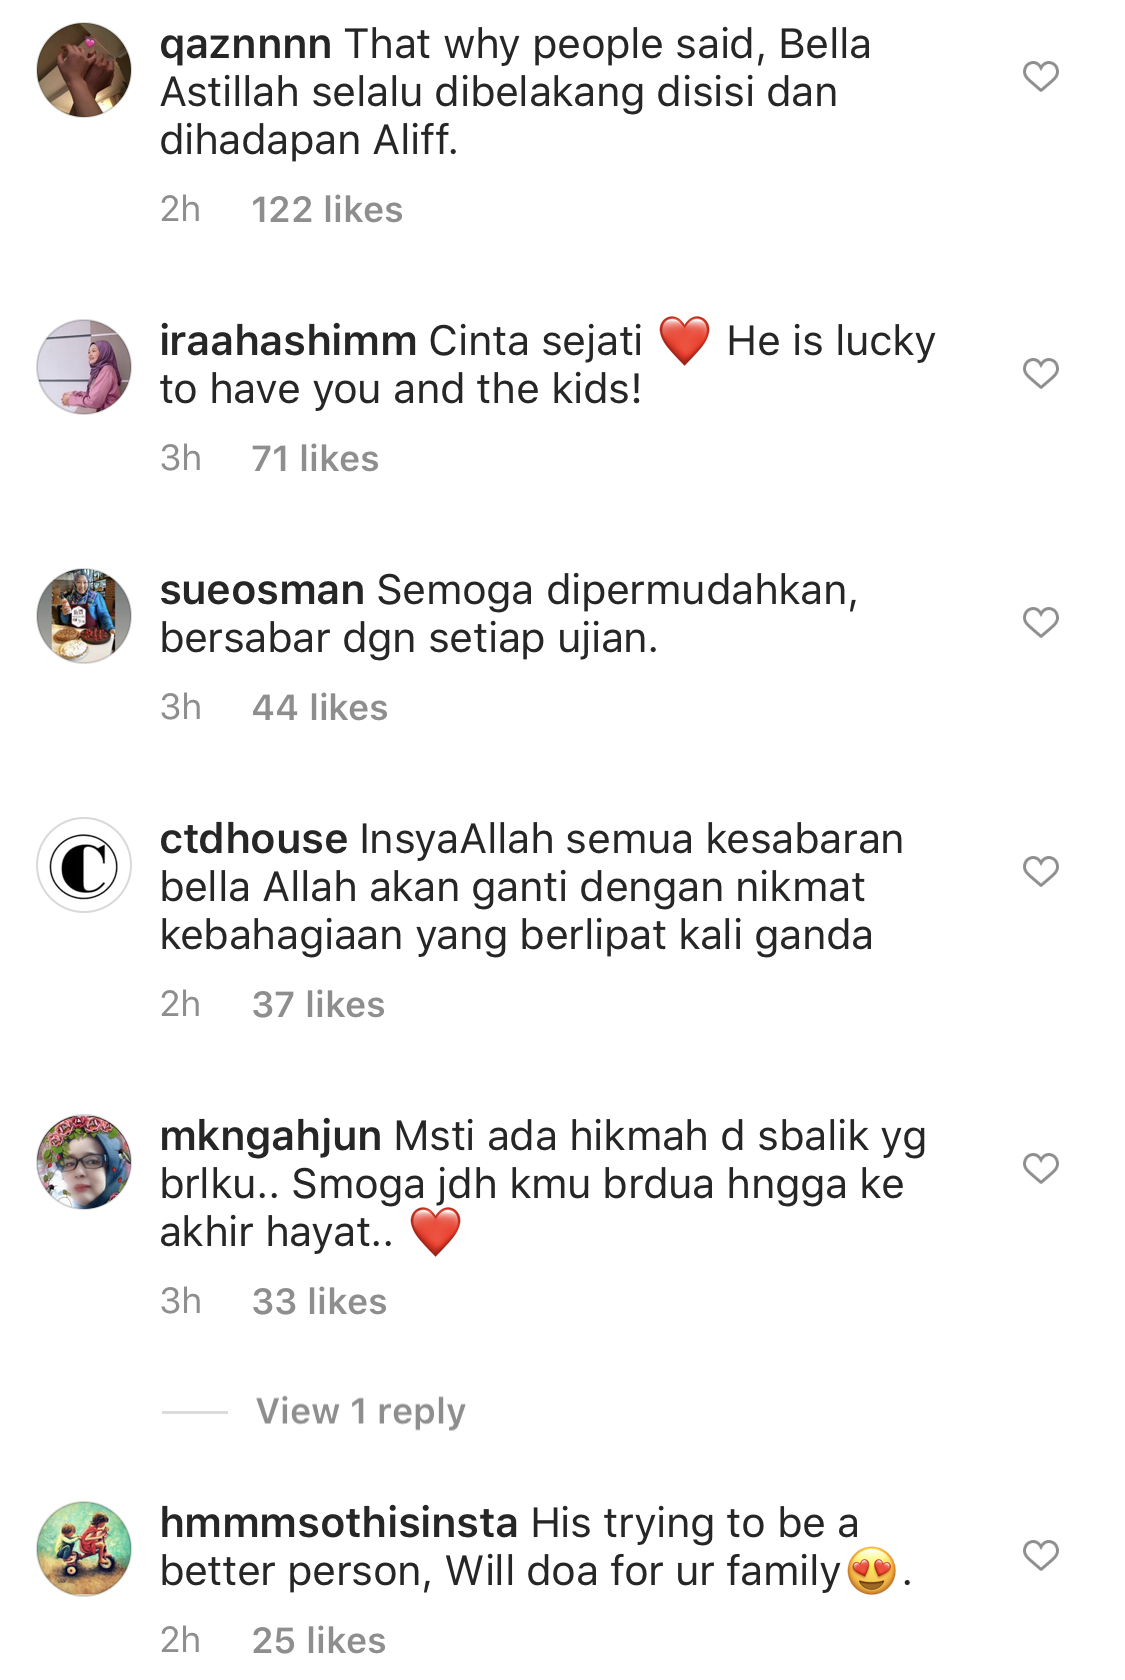Tap mkngahjun's profile picture
This screenshot has width=1125, height=1680.
(84, 1162)
